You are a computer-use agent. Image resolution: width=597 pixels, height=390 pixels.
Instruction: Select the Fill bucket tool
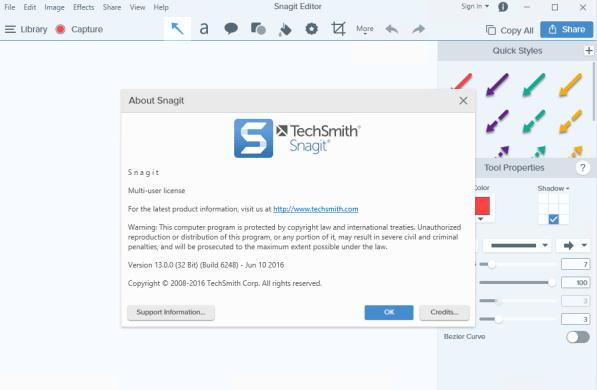285,29
